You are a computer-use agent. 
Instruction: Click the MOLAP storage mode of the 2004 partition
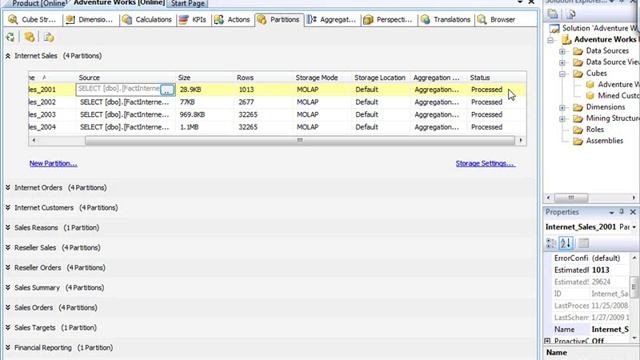307,127
